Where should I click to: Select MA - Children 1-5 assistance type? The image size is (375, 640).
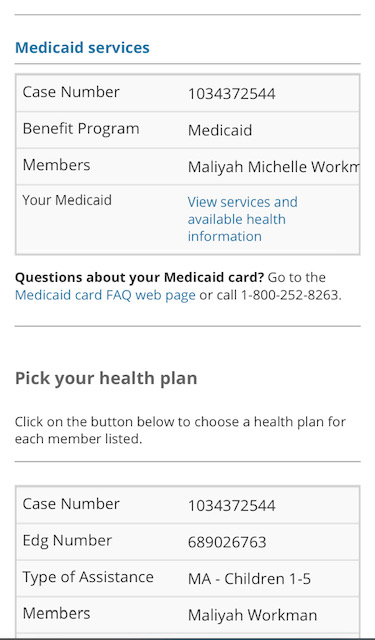[249, 579]
